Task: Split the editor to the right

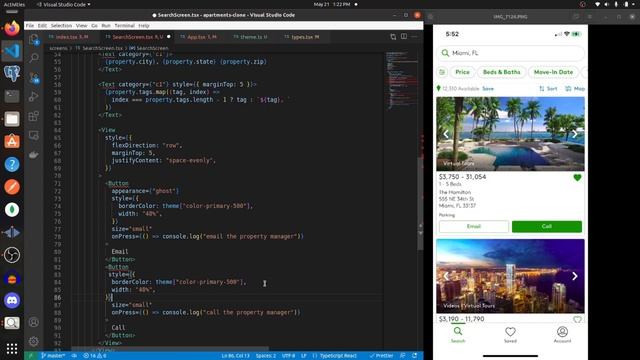Action: (404, 37)
